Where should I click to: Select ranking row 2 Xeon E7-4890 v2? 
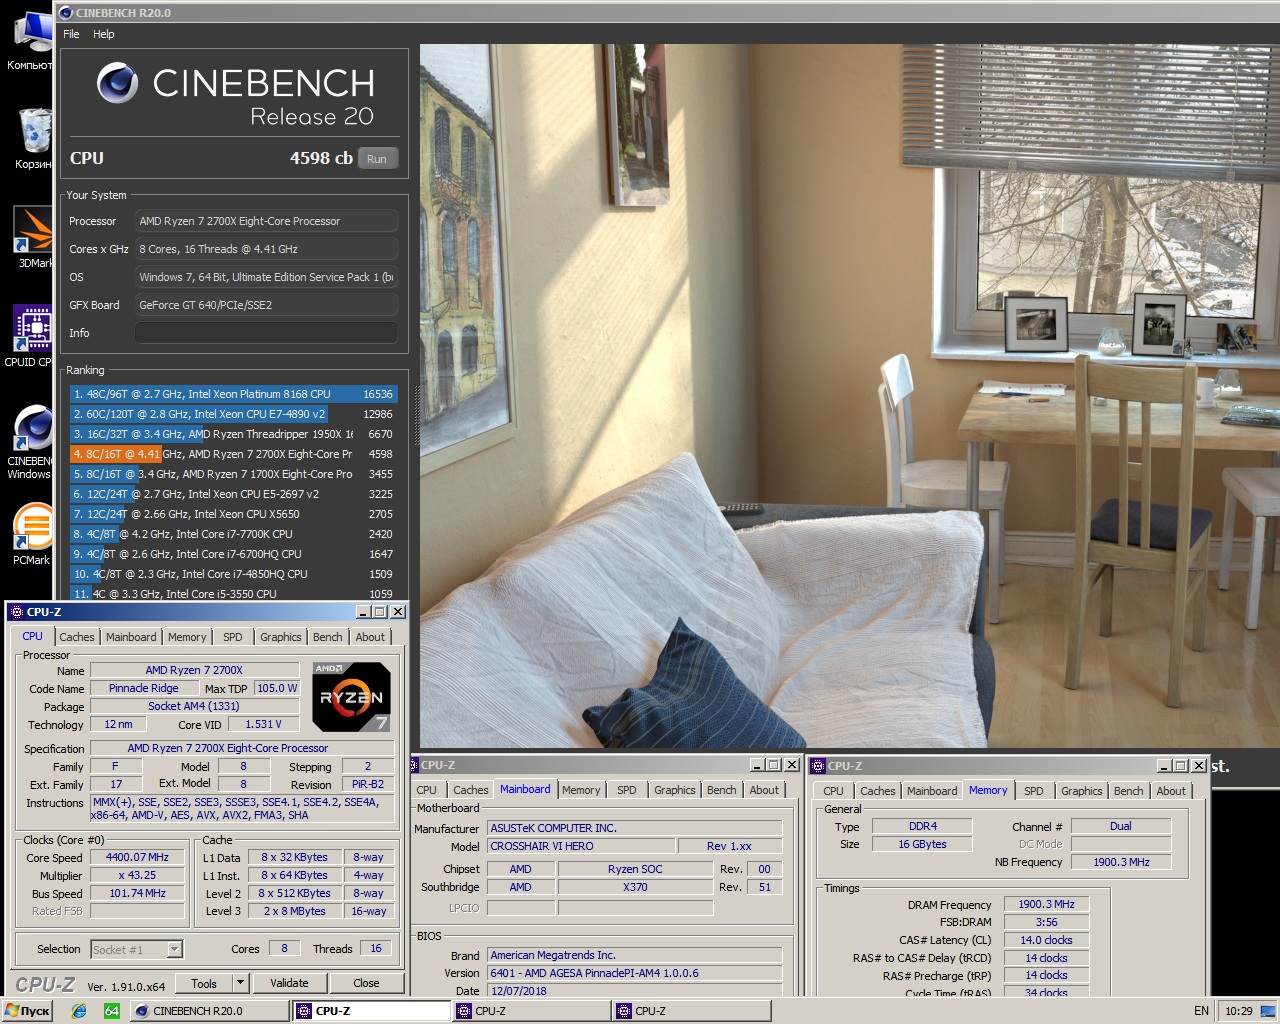coord(233,414)
